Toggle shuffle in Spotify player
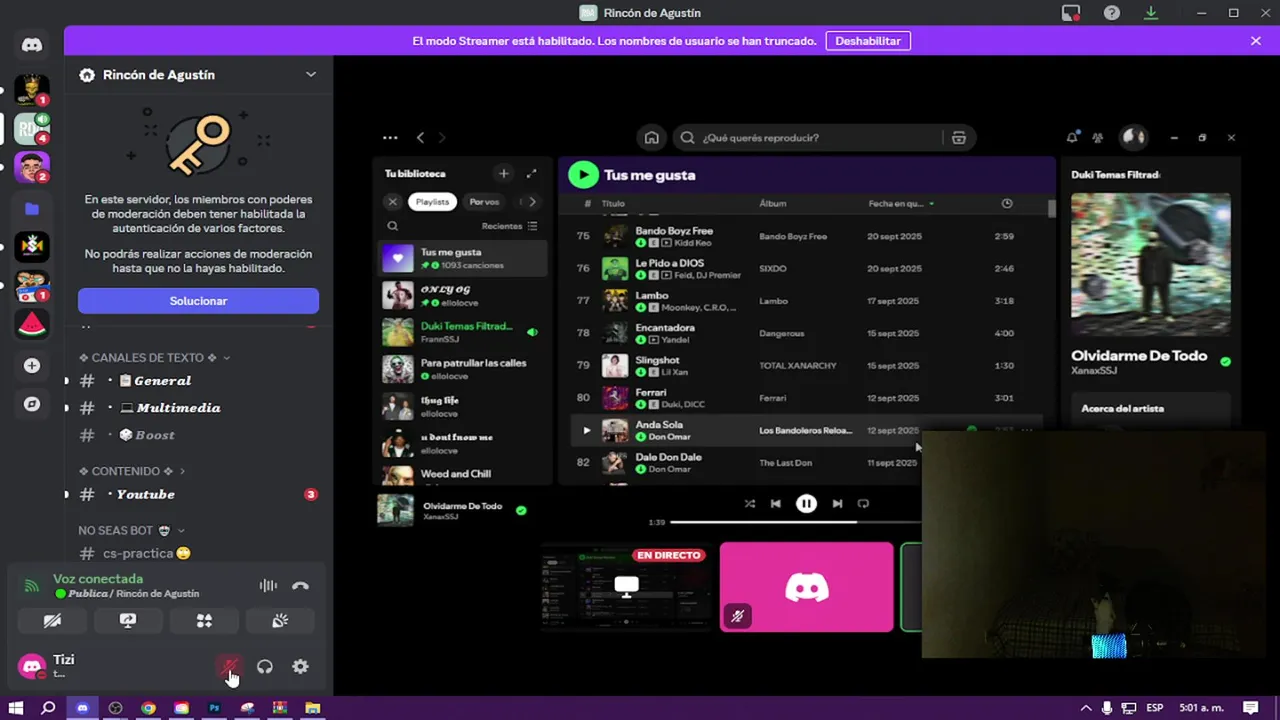The height and width of the screenshot is (720, 1280). coord(750,504)
